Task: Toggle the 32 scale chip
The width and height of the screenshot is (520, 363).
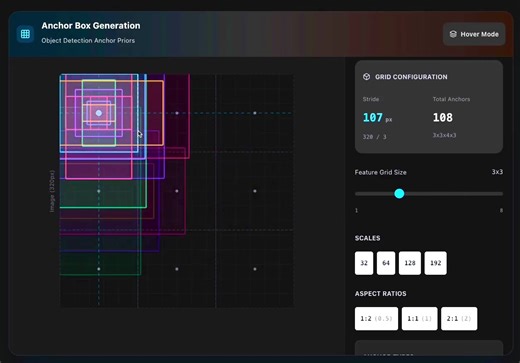Action: coord(364,263)
